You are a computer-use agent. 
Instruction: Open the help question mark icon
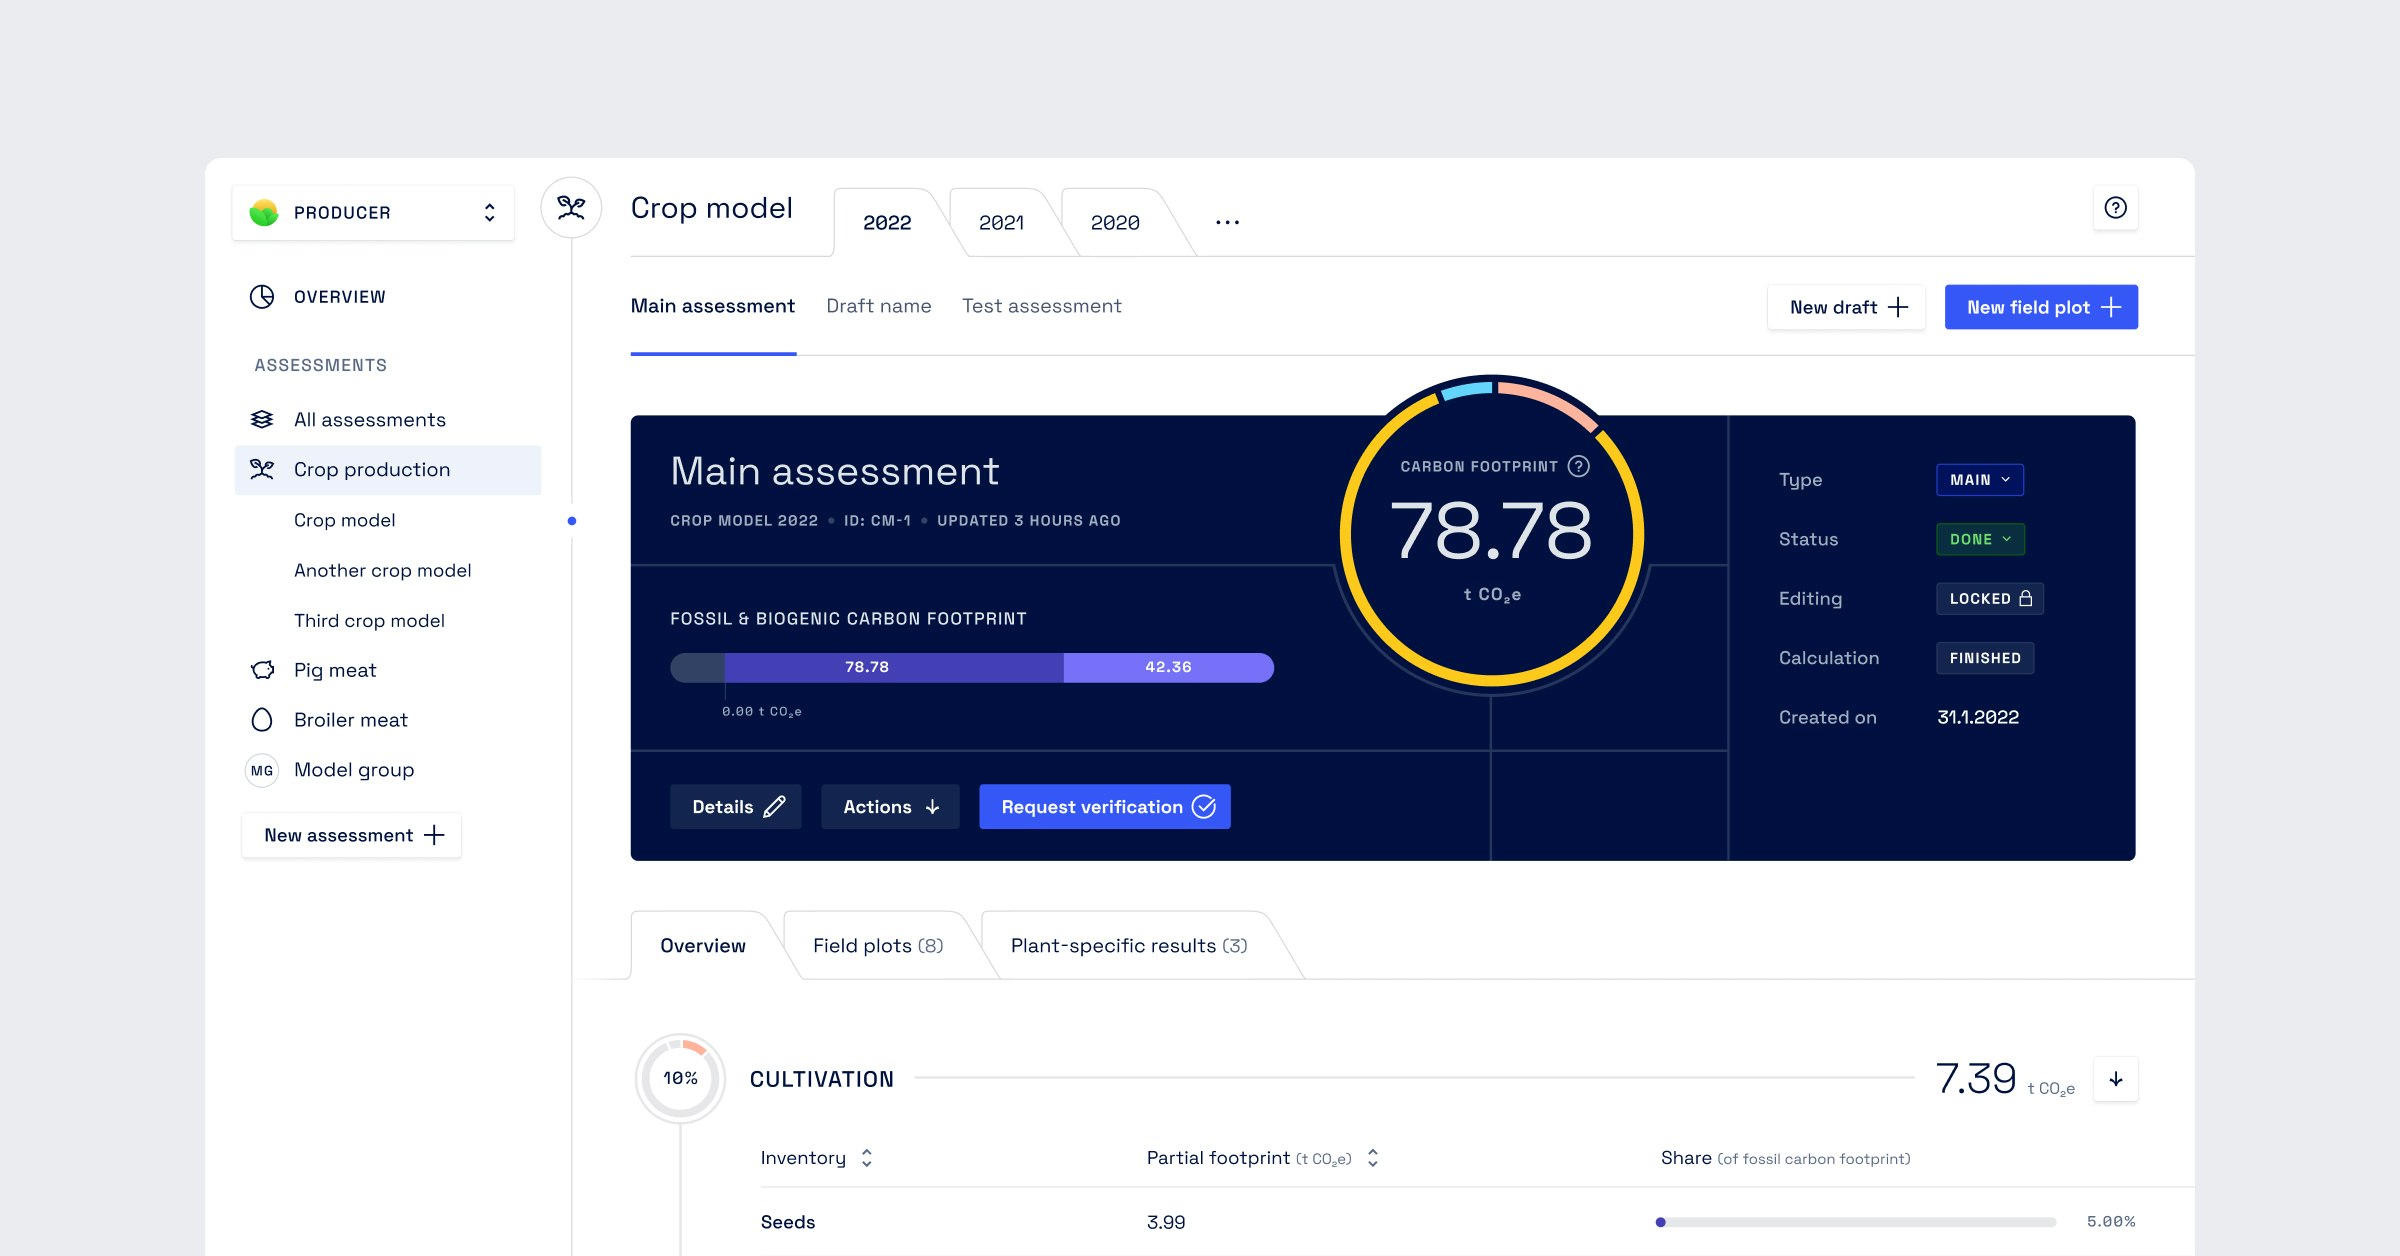(x=2115, y=208)
